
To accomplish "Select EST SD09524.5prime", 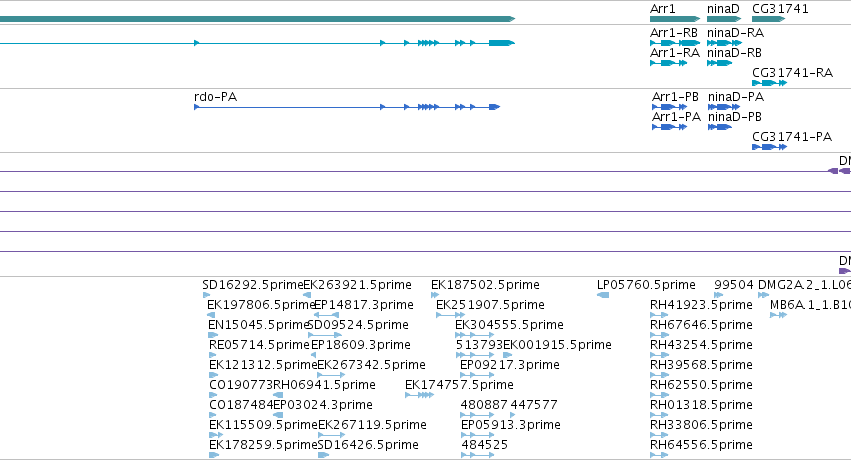I will point(358,325).
